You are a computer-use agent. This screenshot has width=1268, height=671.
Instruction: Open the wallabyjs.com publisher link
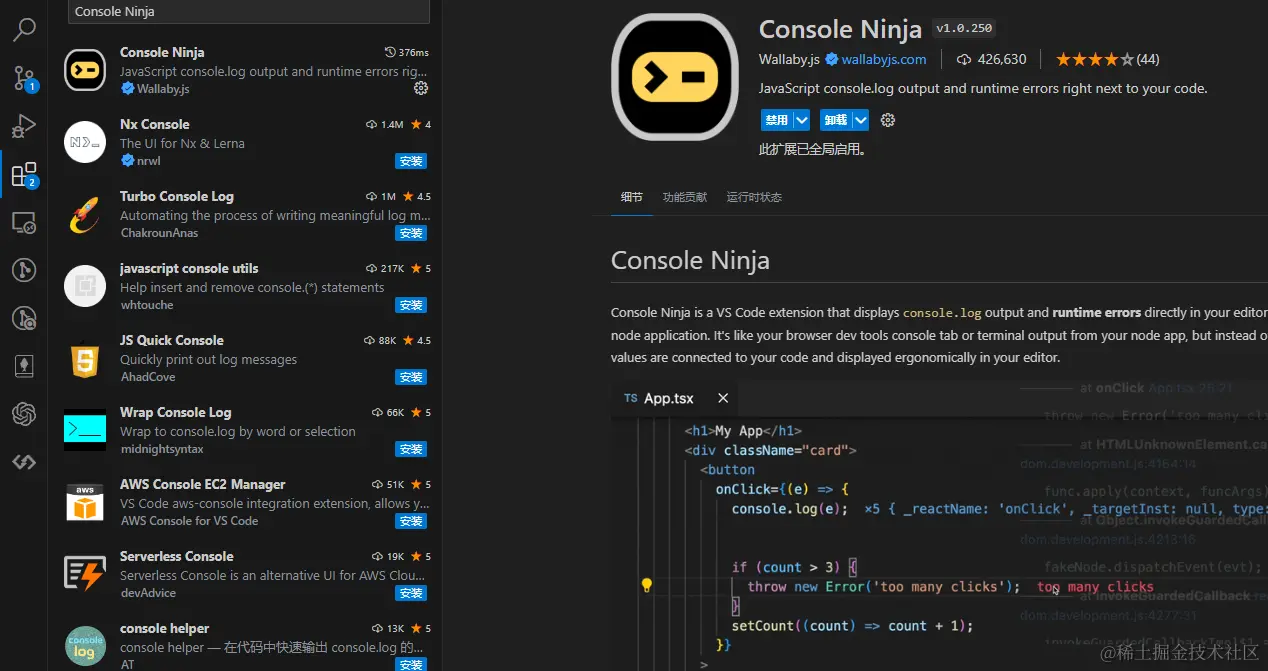[x=884, y=59]
